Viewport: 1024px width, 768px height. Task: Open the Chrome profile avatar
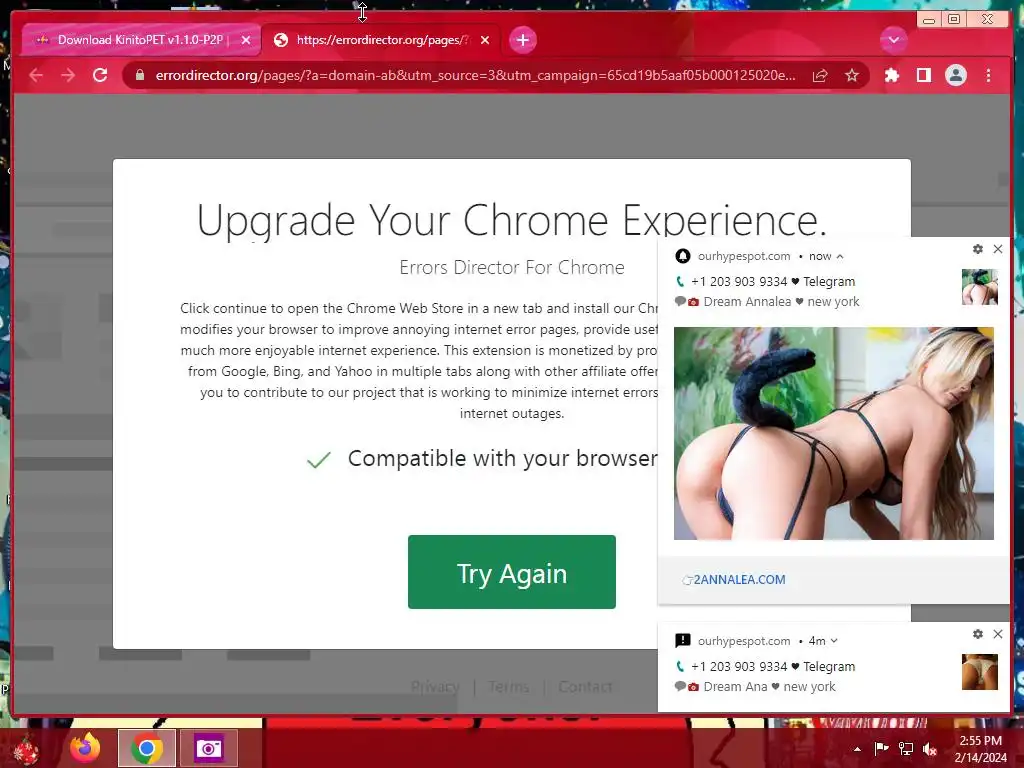[956, 76]
